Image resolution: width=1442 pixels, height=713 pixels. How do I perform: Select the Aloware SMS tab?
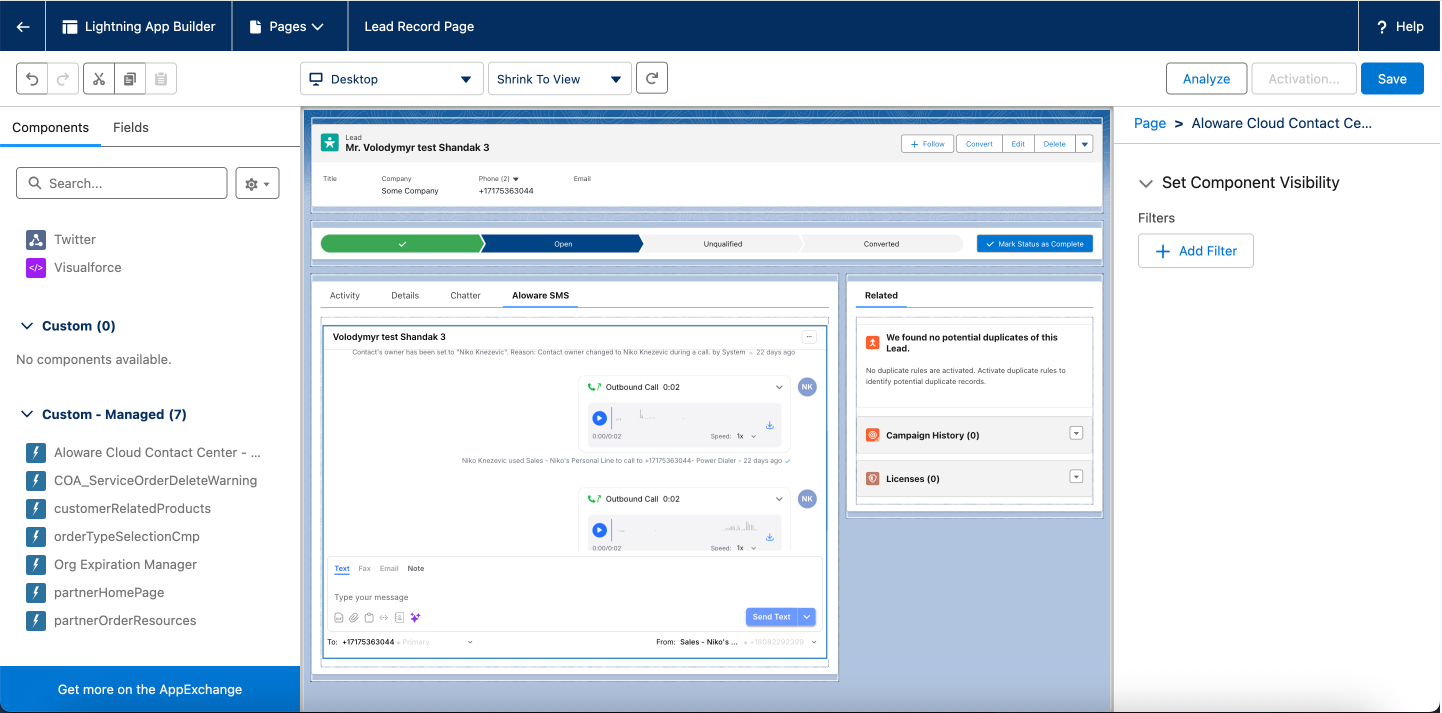click(540, 295)
